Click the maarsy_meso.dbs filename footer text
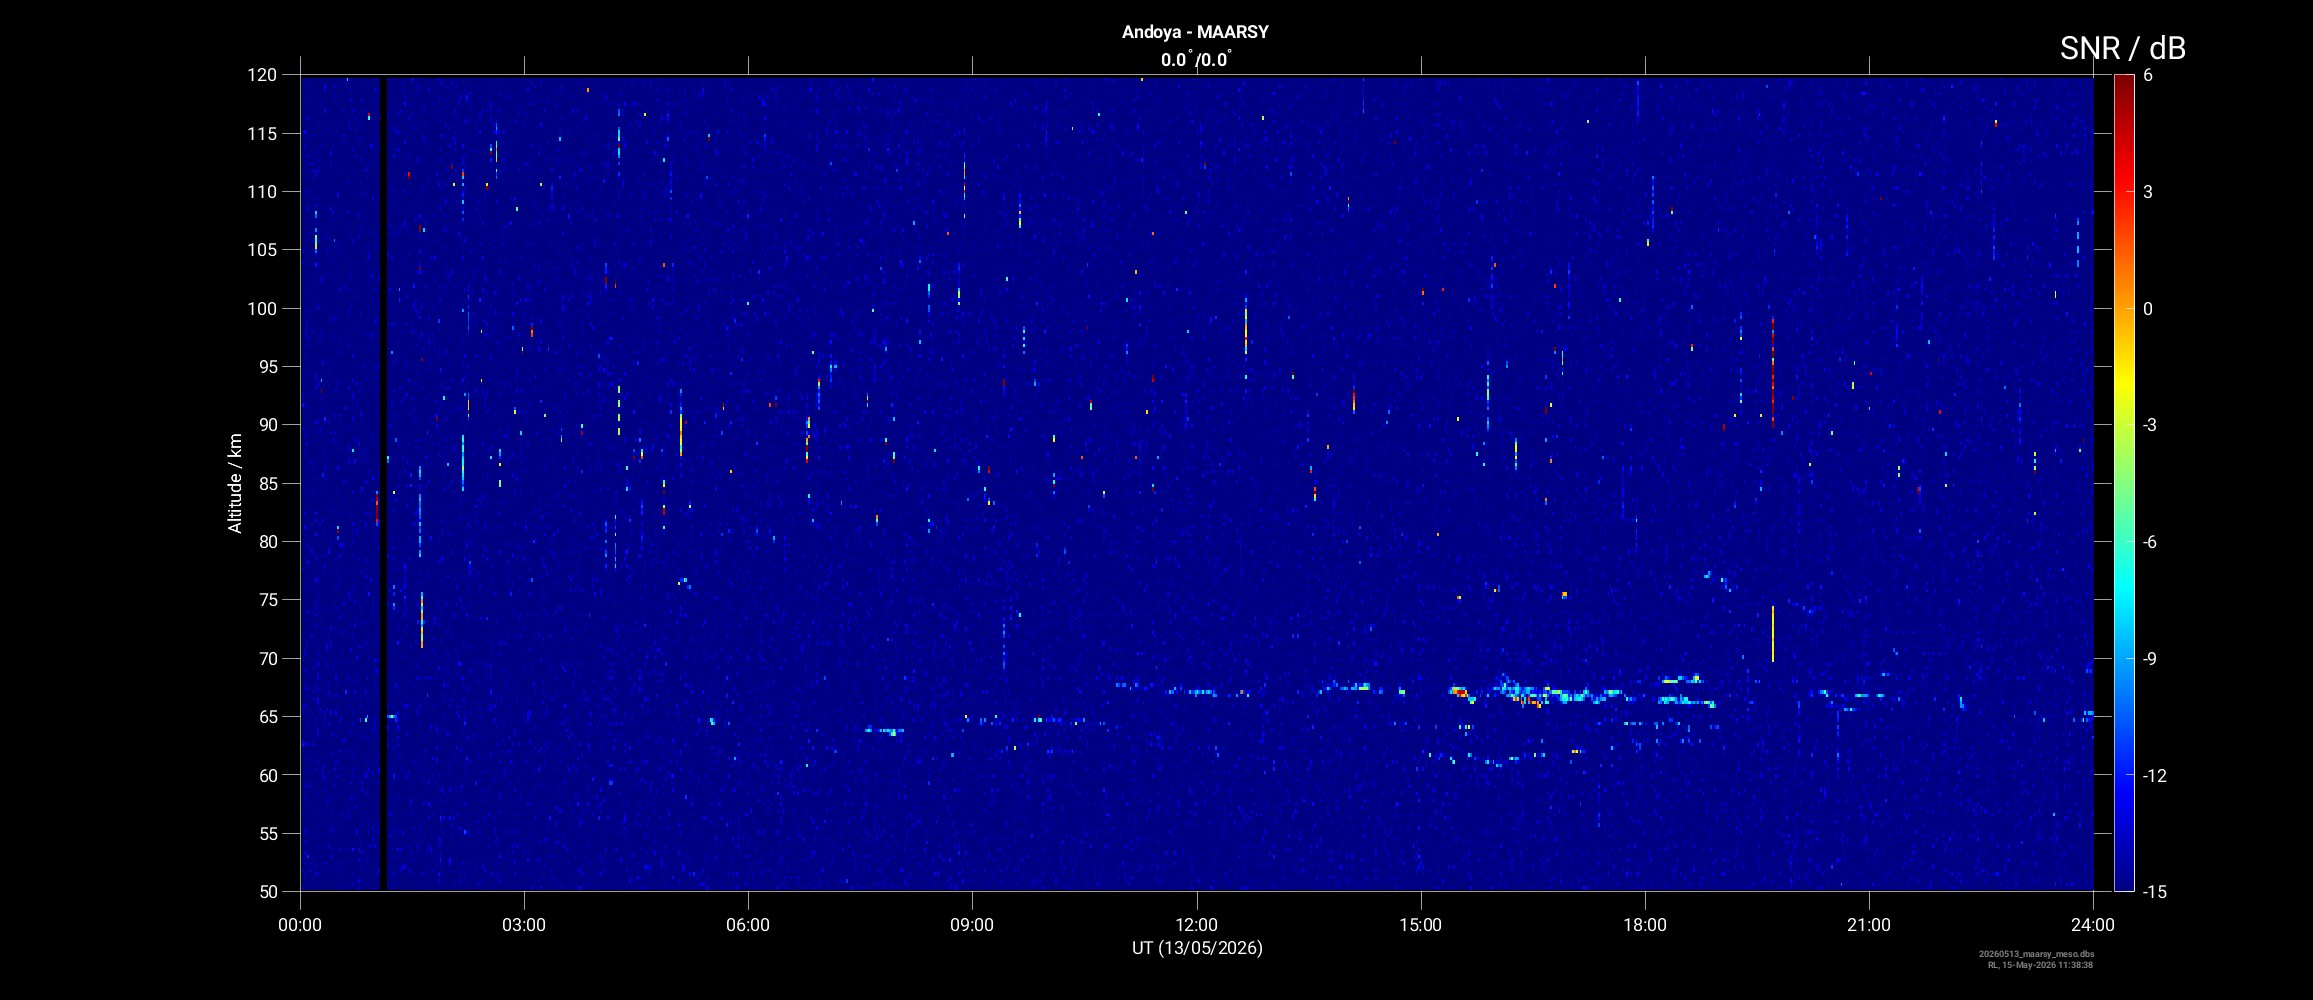The width and height of the screenshot is (2313, 1000). coord(2036,954)
